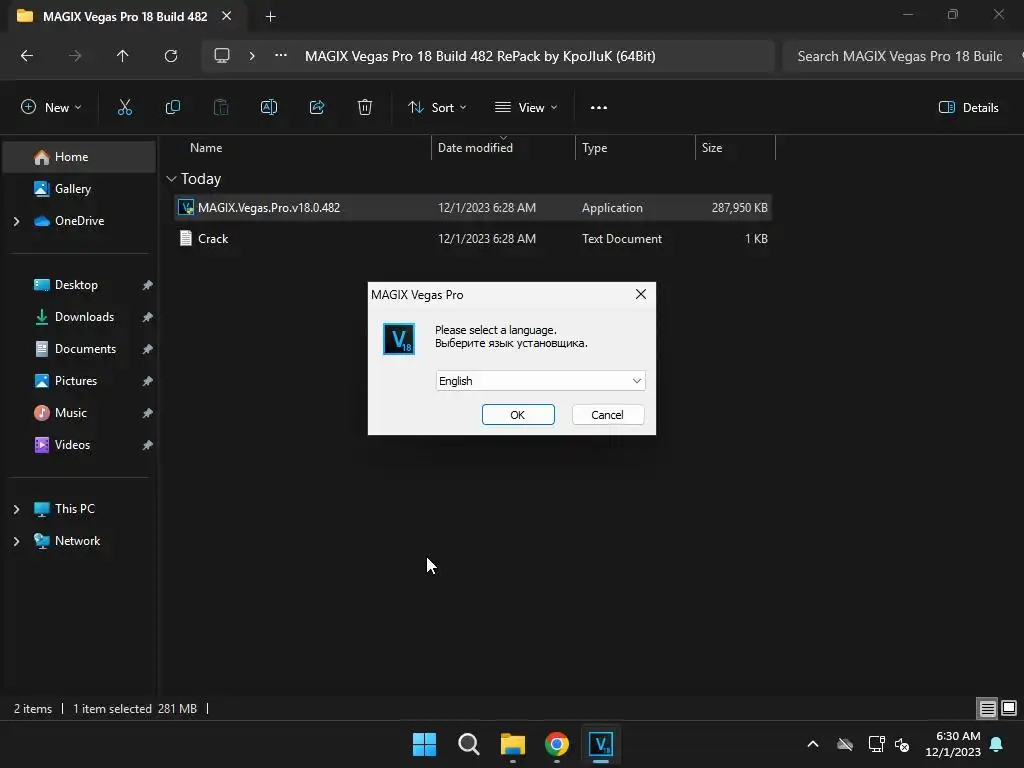
Task: Expand This PC tree node
Action: pyautogui.click(x=16, y=509)
